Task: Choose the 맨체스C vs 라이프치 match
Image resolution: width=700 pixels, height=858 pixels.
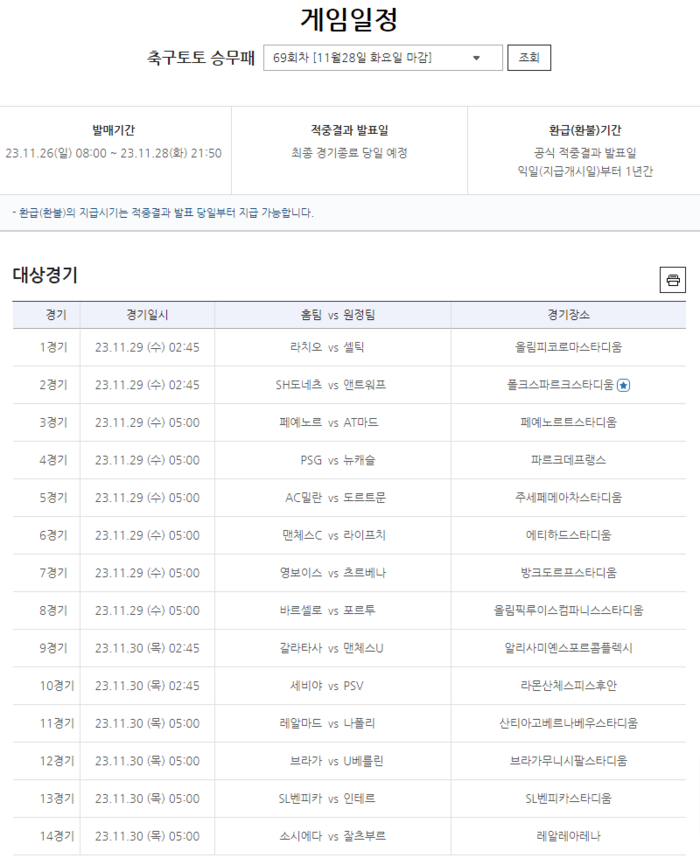Action: pyautogui.click(x=332, y=535)
